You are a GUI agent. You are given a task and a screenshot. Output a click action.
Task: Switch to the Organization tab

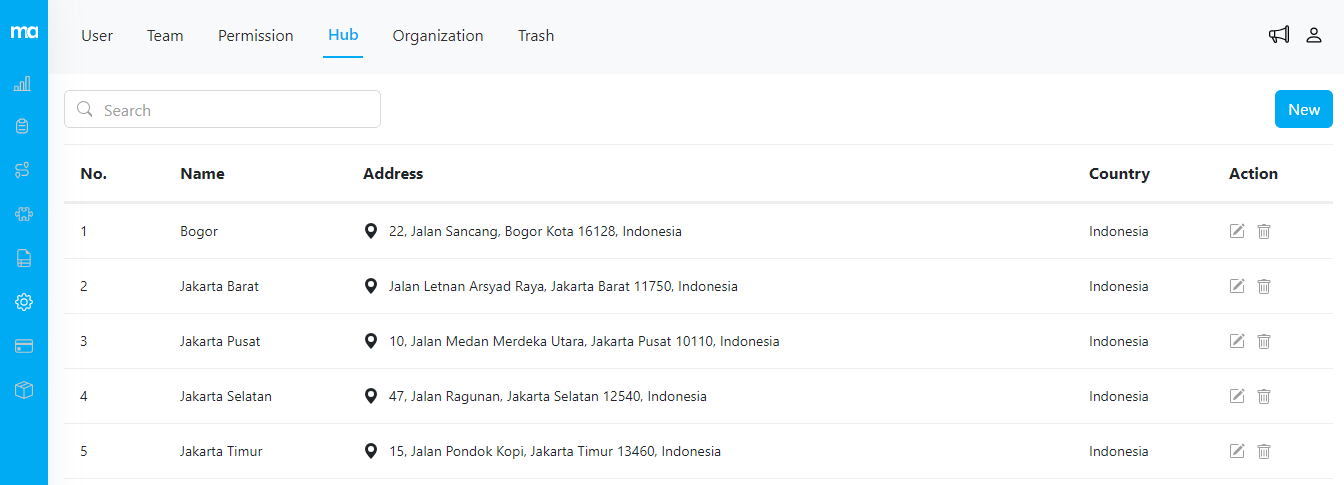[x=438, y=36]
